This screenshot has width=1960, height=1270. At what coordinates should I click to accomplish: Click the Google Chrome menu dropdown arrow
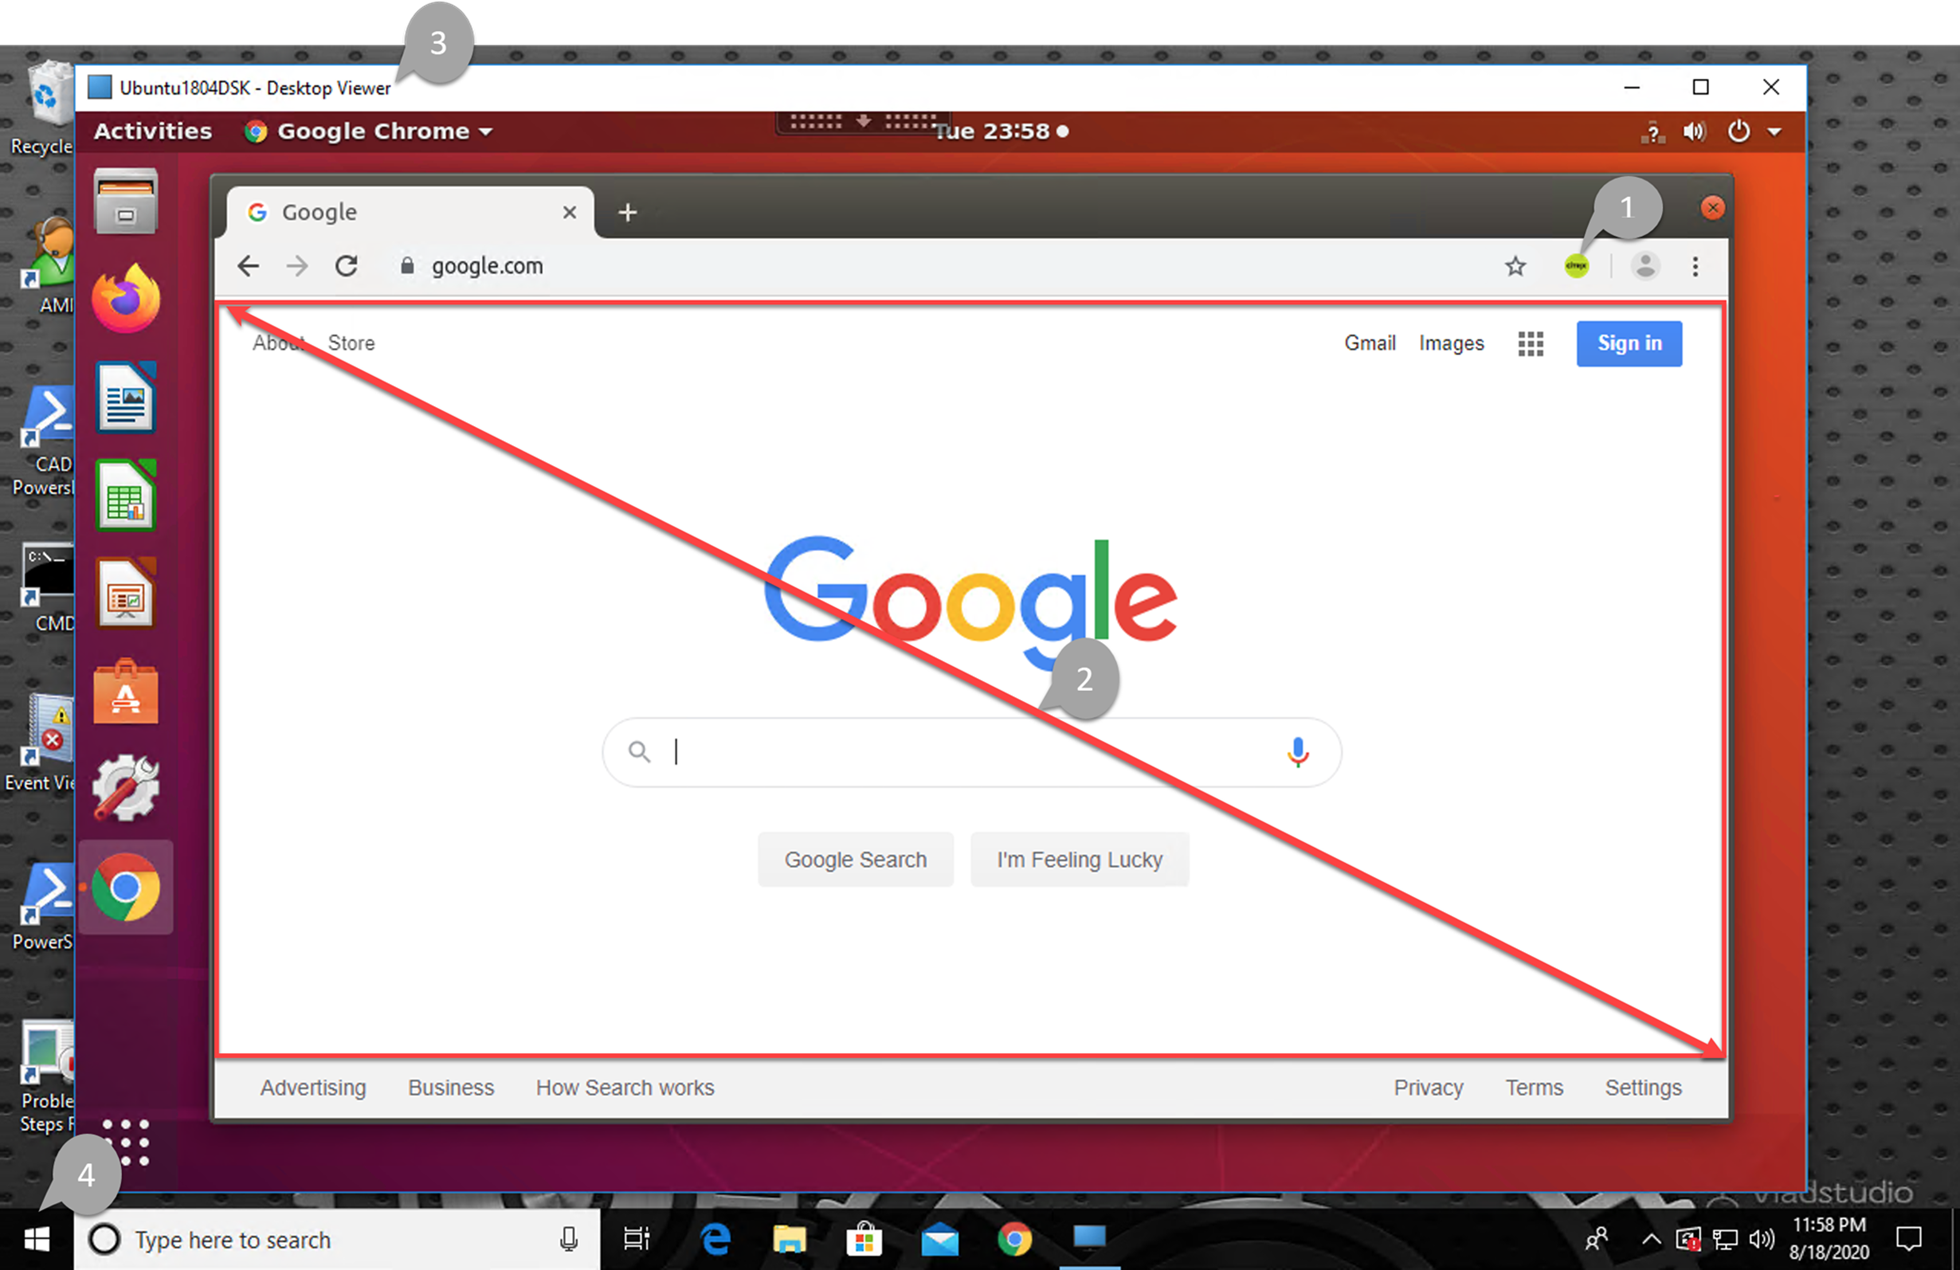(x=486, y=131)
